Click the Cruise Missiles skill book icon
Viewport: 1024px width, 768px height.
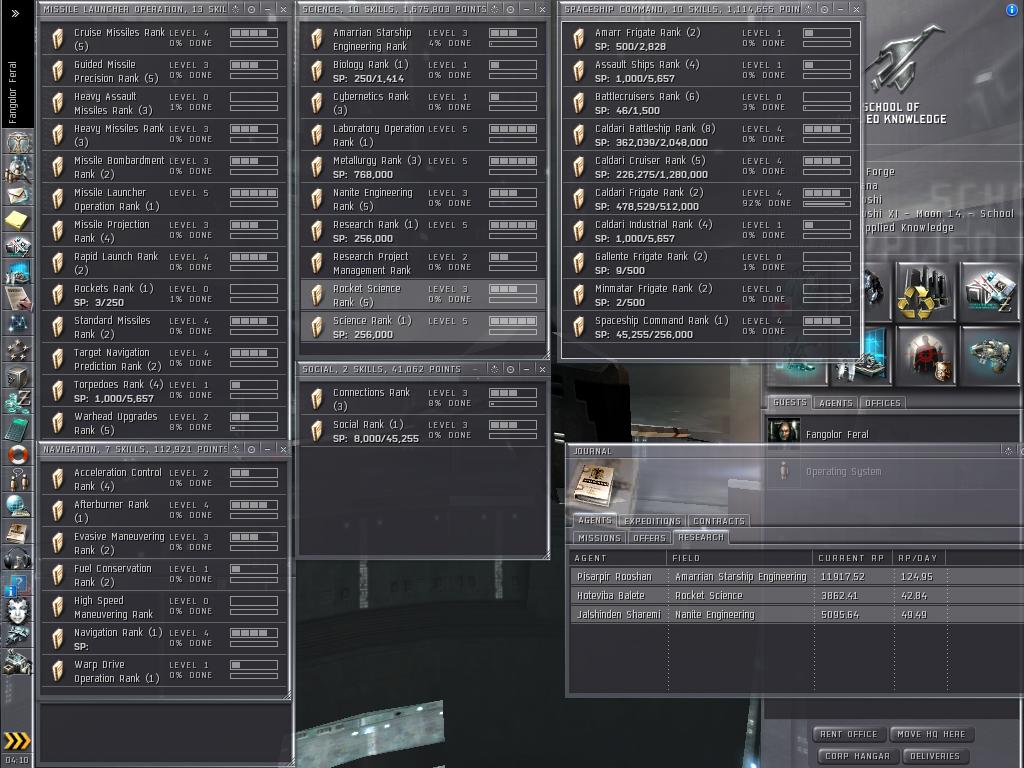pyautogui.click(x=57, y=39)
